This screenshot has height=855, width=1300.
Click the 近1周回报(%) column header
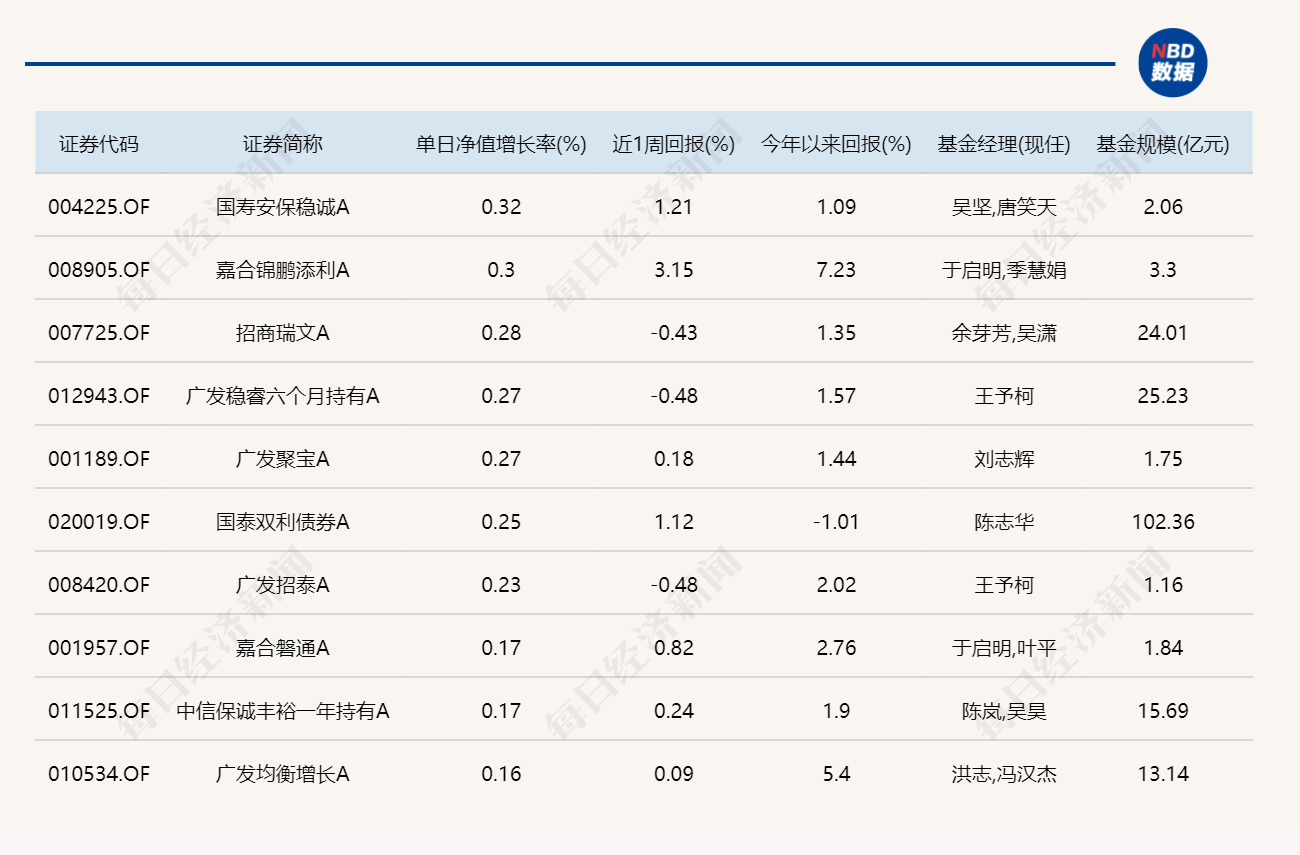click(673, 144)
